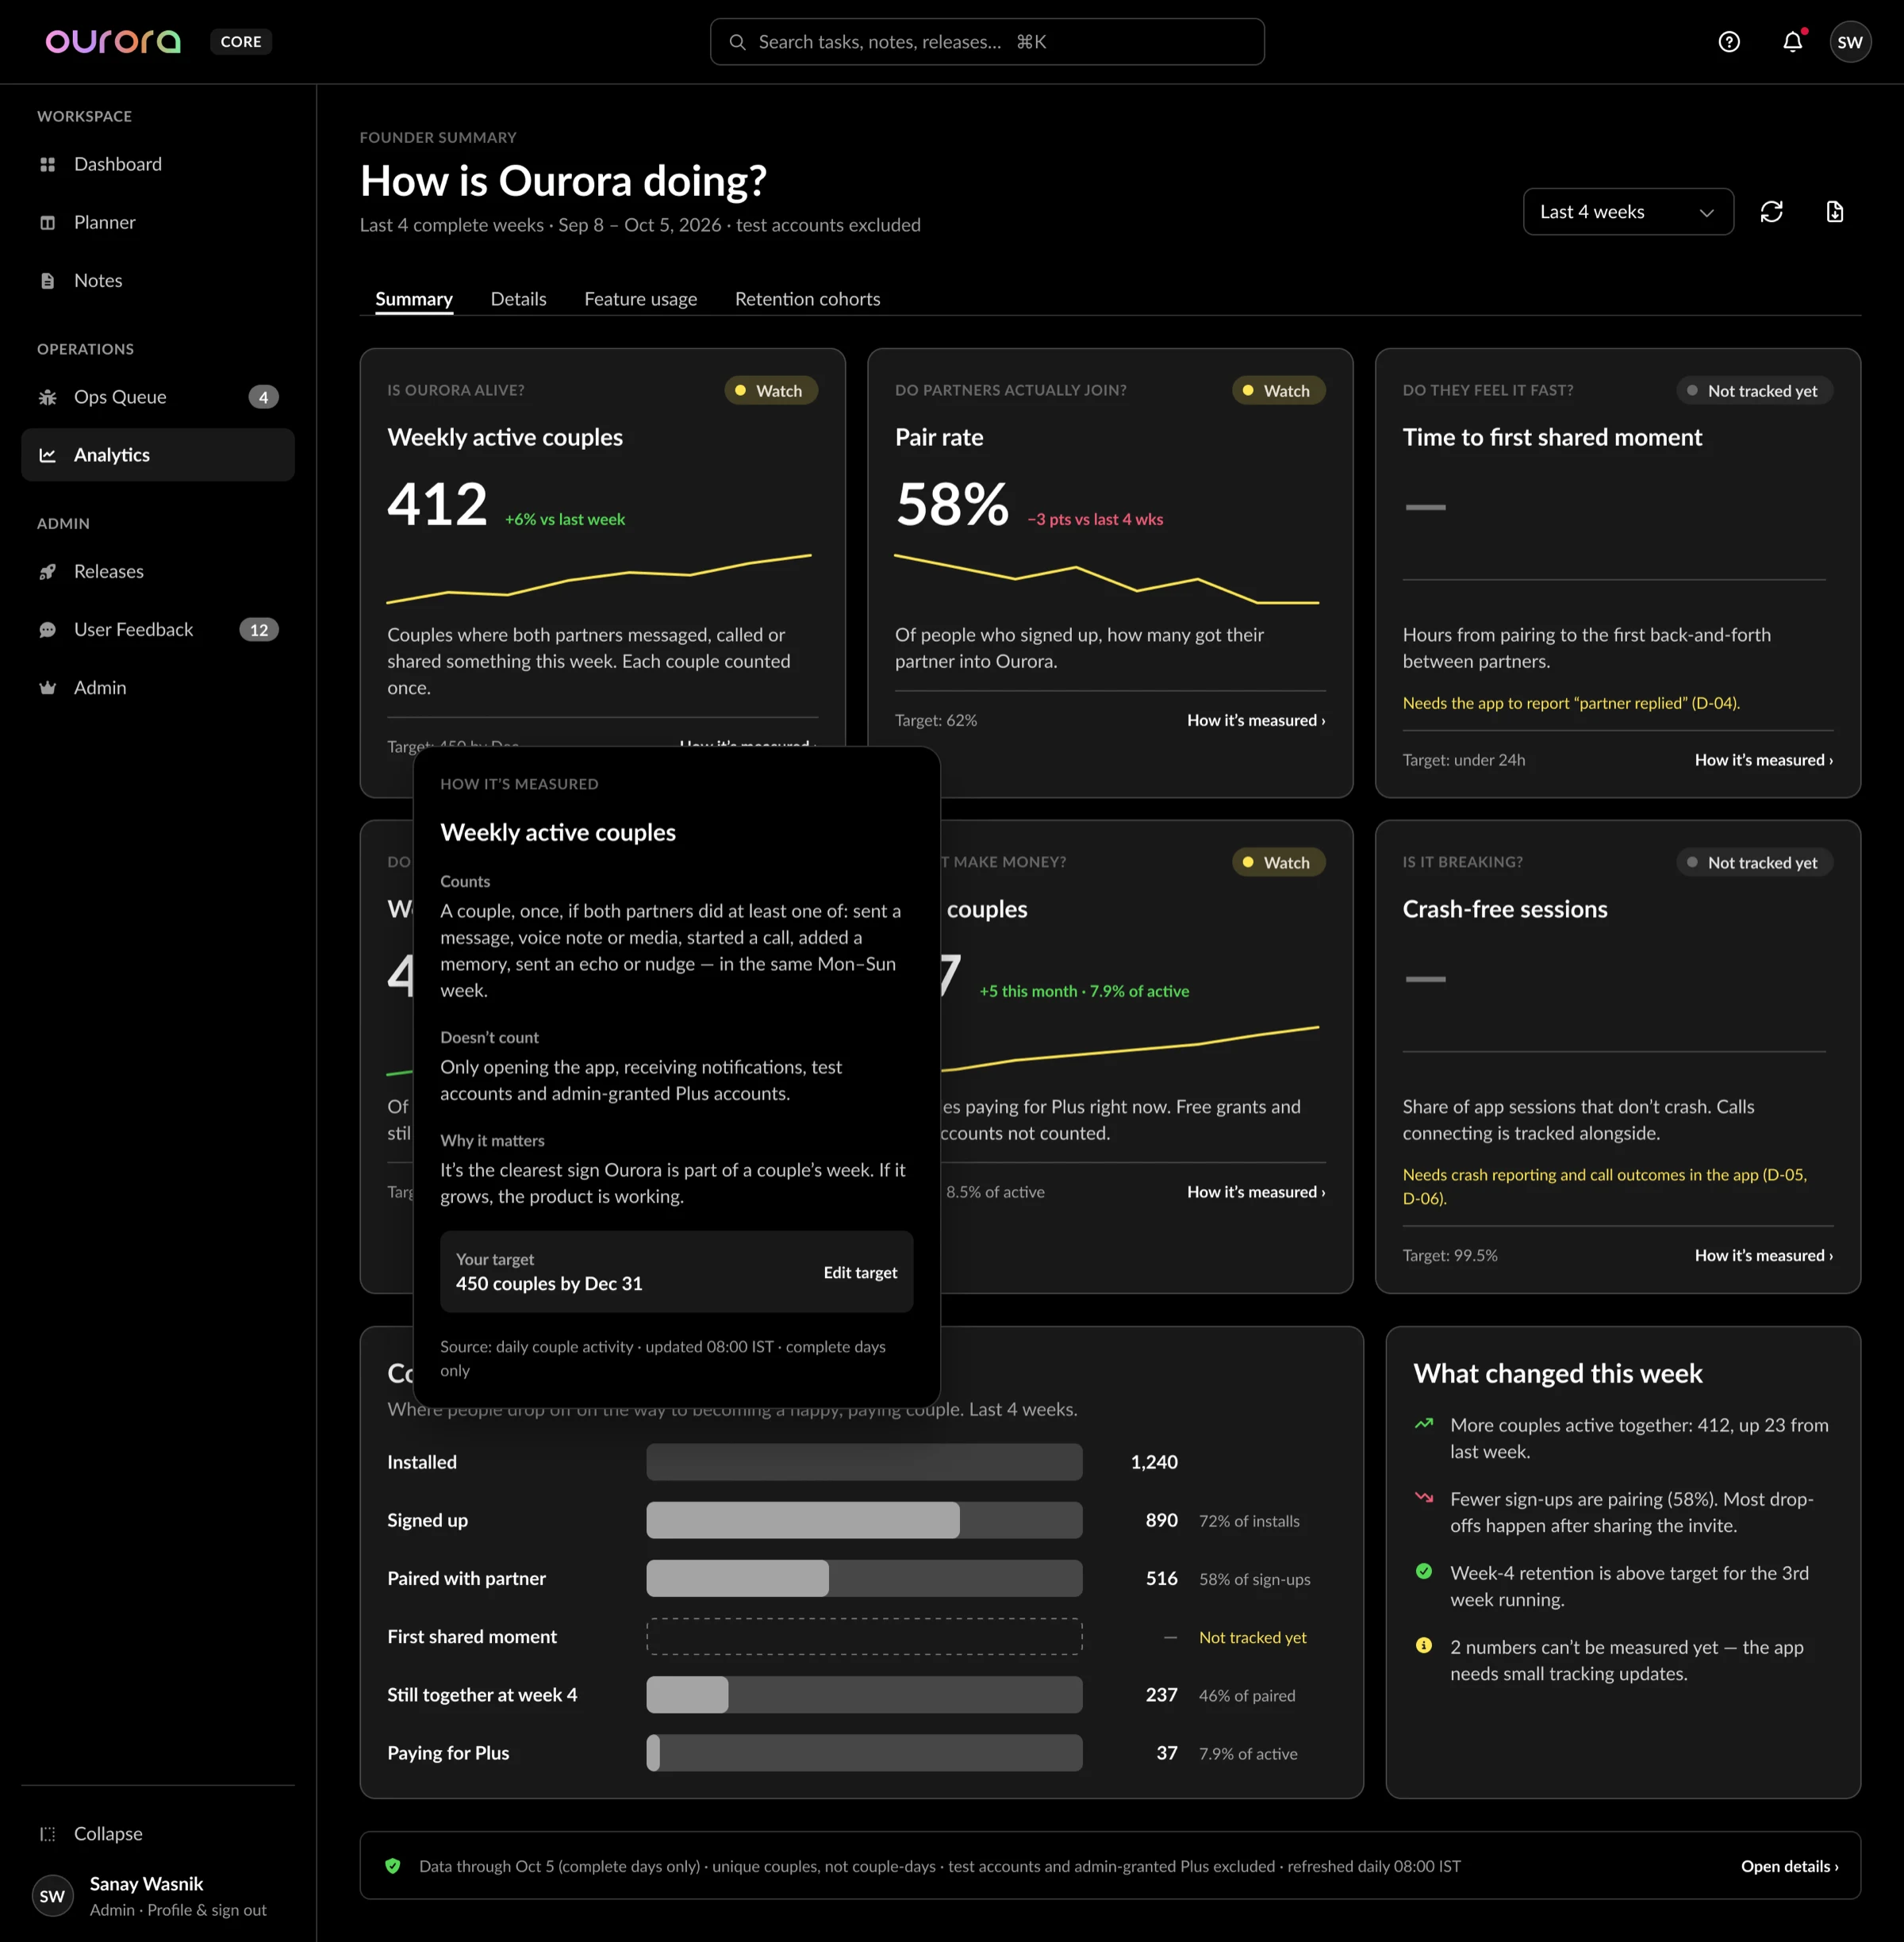Click Edit target in the popover
Image resolution: width=1904 pixels, height=1942 pixels.
click(860, 1272)
